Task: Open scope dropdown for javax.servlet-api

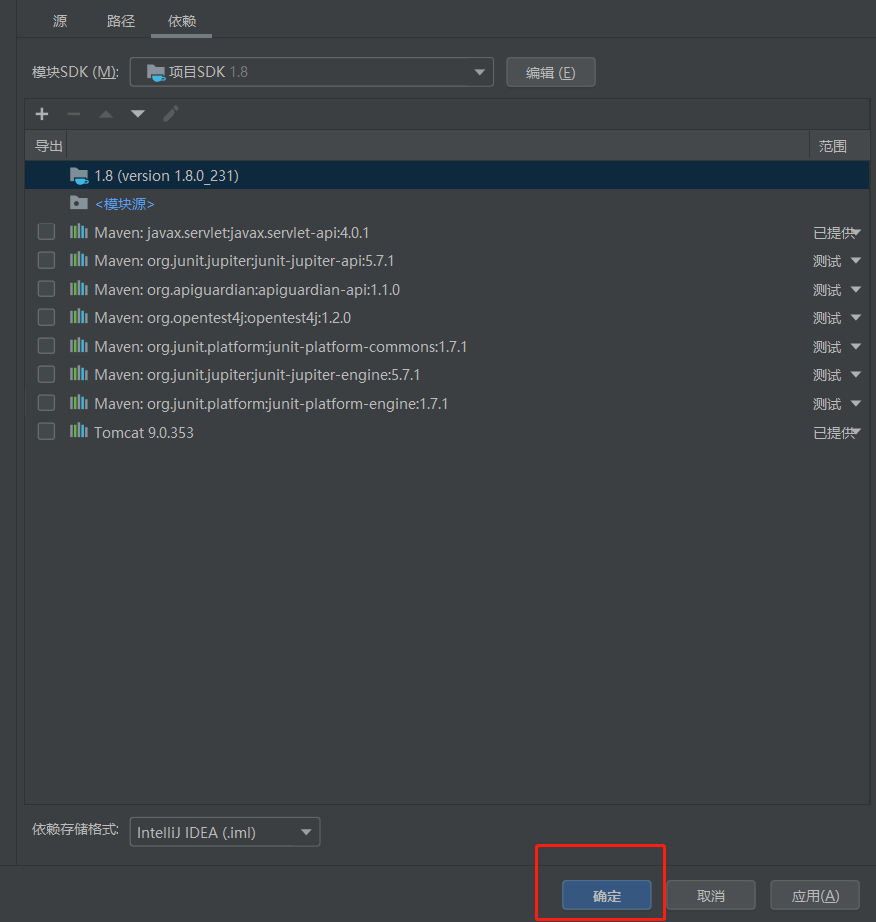Action: 857,232
